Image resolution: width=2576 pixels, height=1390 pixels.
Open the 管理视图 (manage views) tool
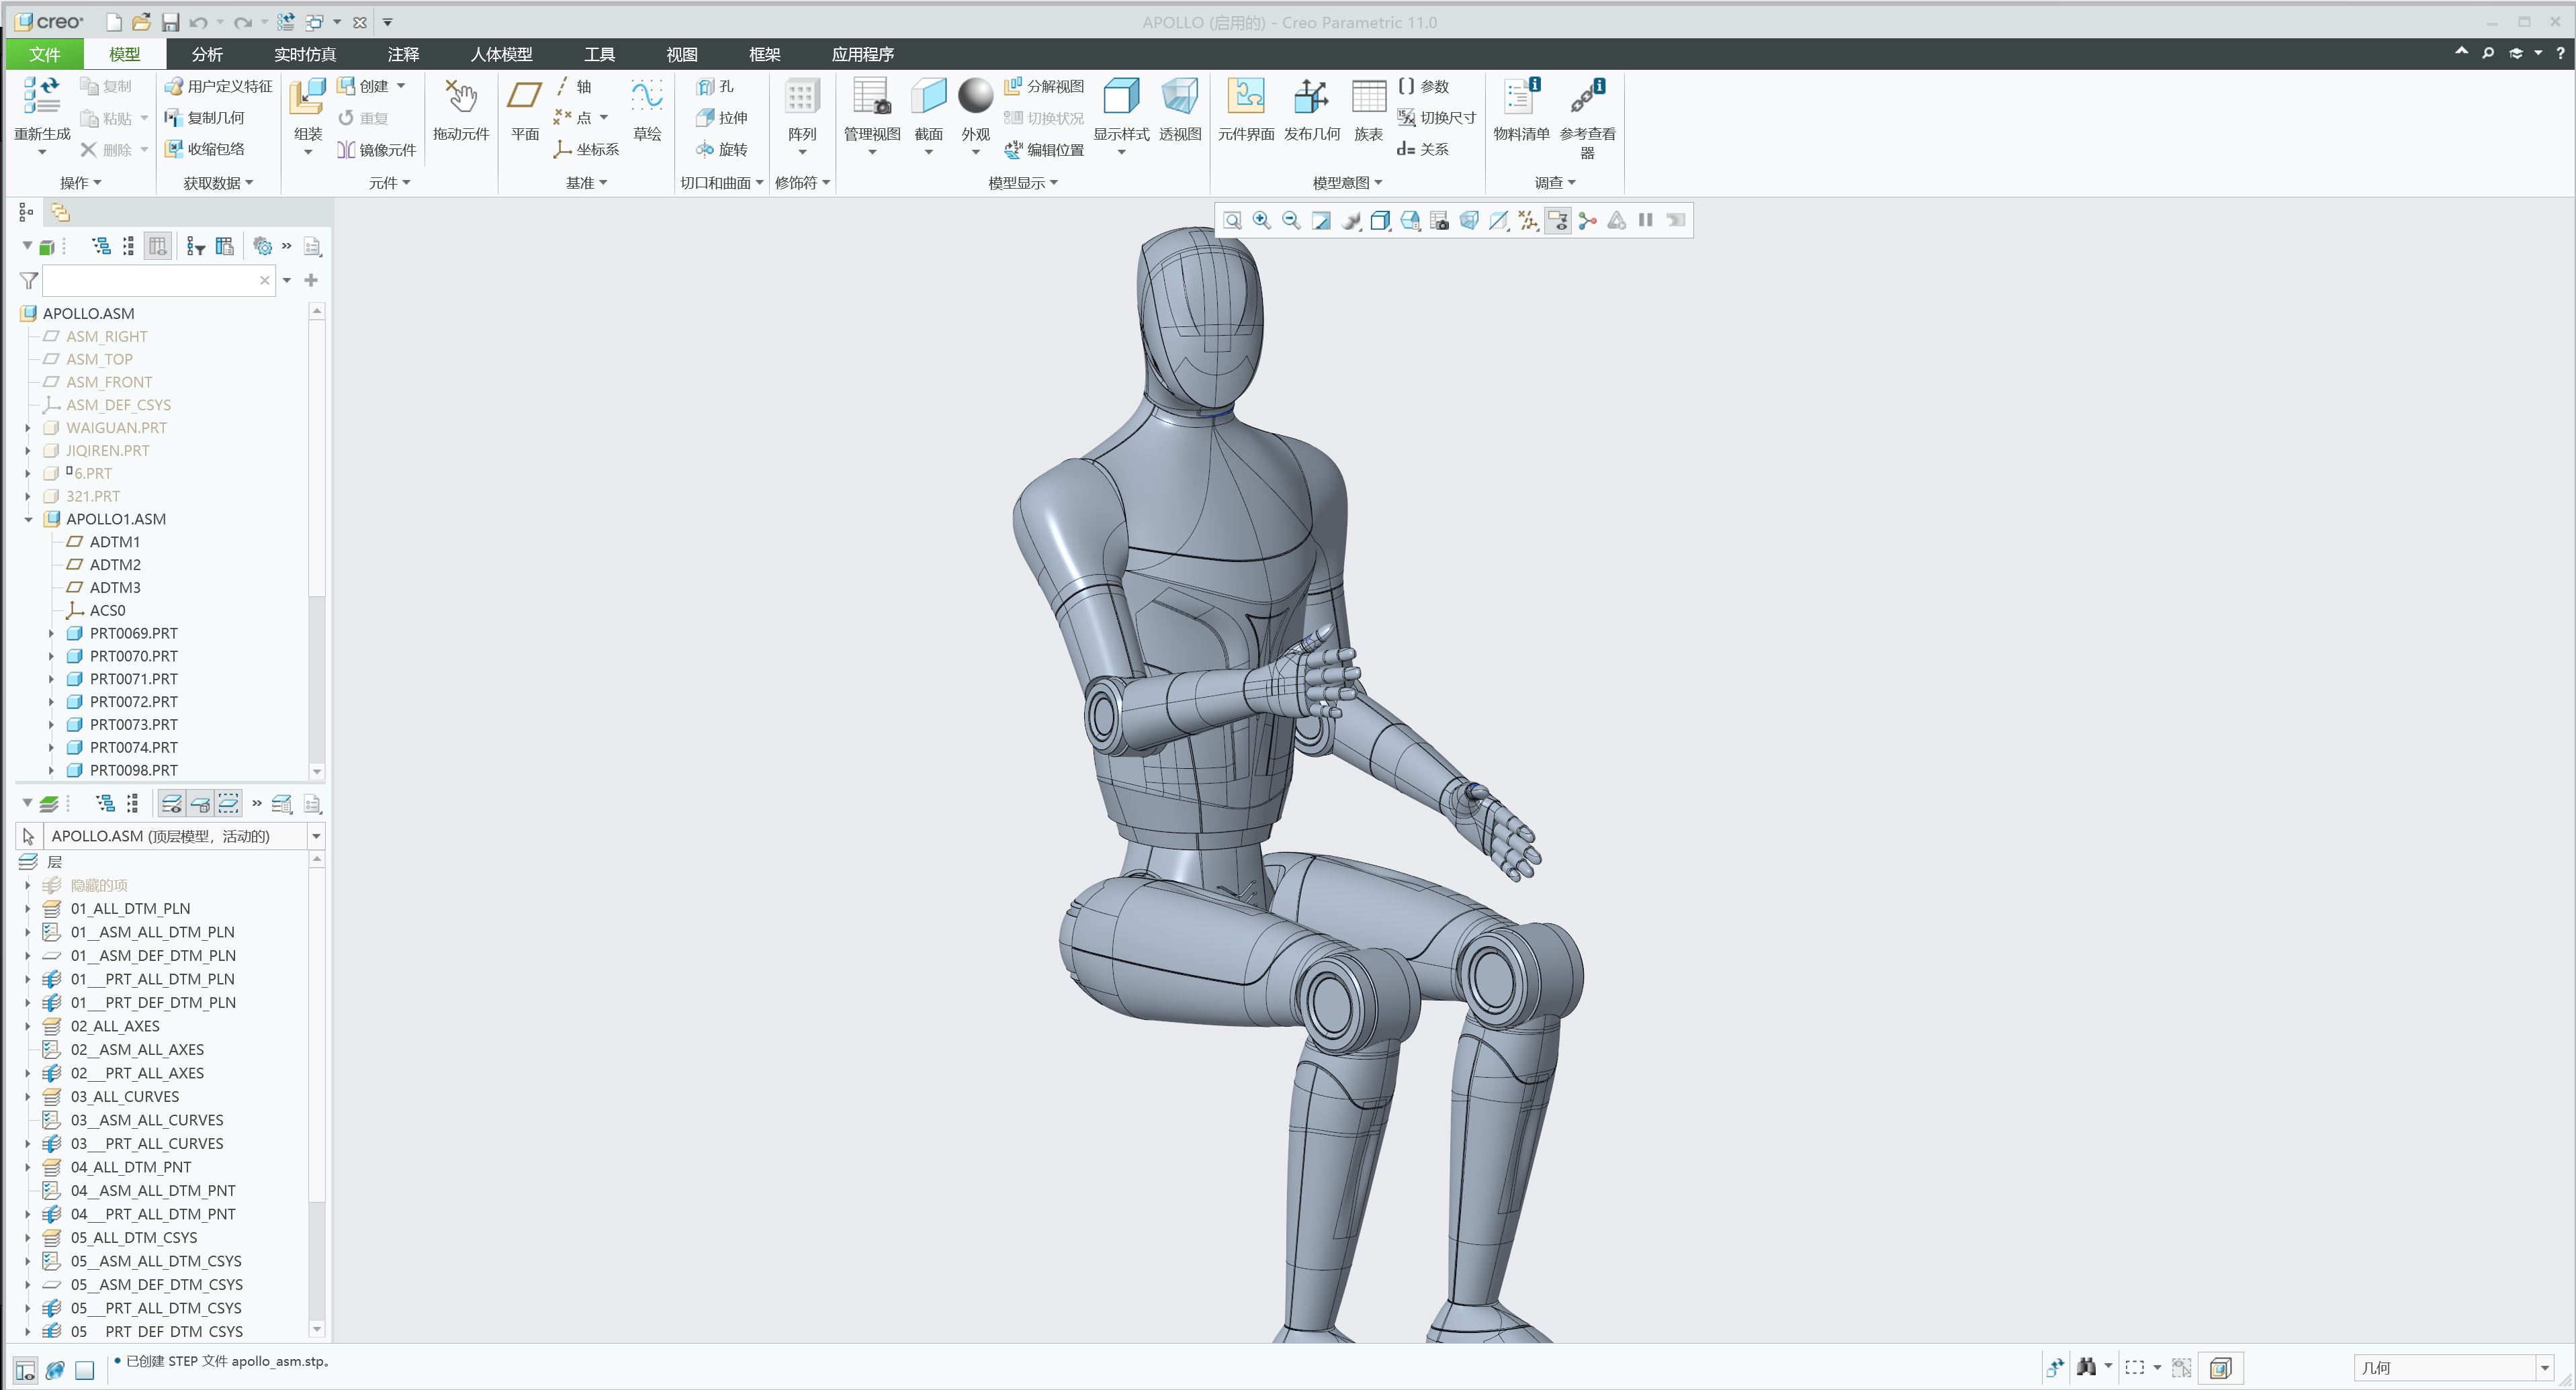pos(871,110)
